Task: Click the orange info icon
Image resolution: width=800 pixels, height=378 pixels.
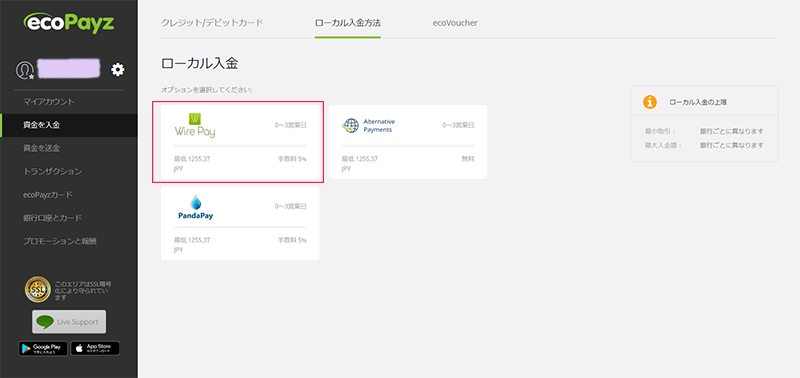Action: [x=649, y=102]
